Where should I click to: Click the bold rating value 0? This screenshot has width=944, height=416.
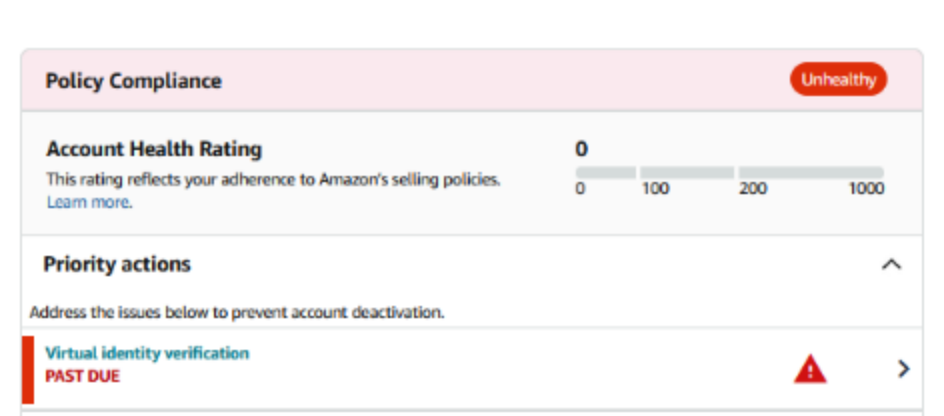582,149
